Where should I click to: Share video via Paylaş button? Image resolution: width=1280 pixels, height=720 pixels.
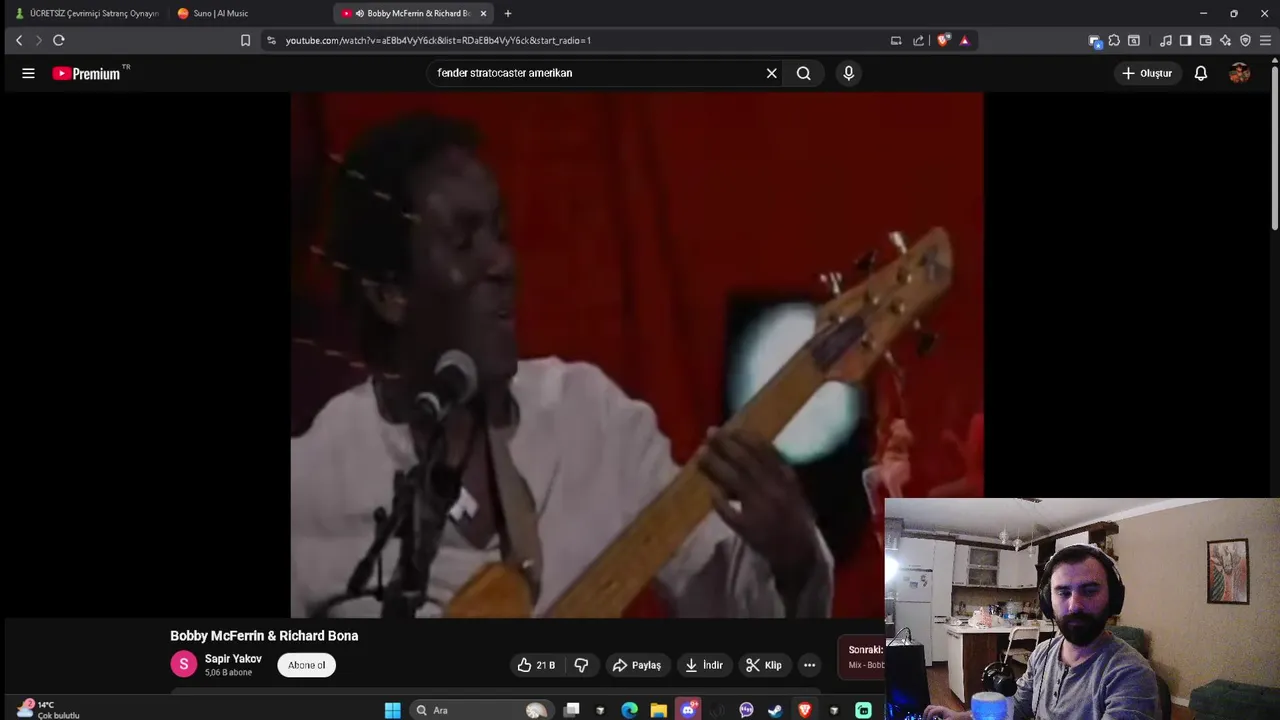tap(637, 665)
